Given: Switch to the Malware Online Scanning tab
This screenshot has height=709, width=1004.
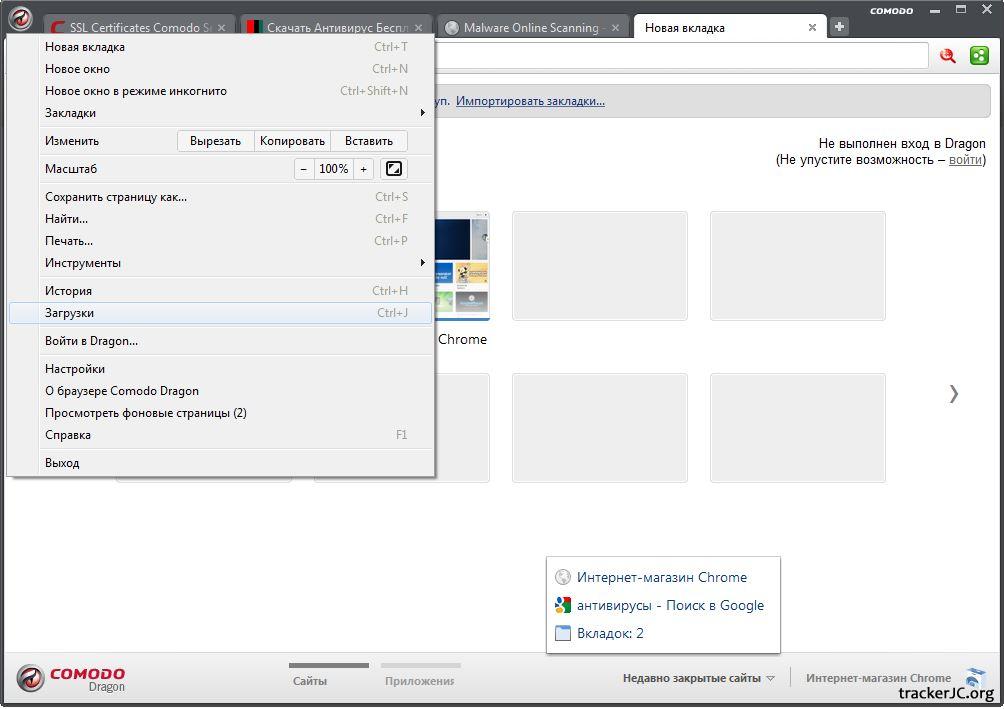Looking at the screenshot, I should point(530,28).
